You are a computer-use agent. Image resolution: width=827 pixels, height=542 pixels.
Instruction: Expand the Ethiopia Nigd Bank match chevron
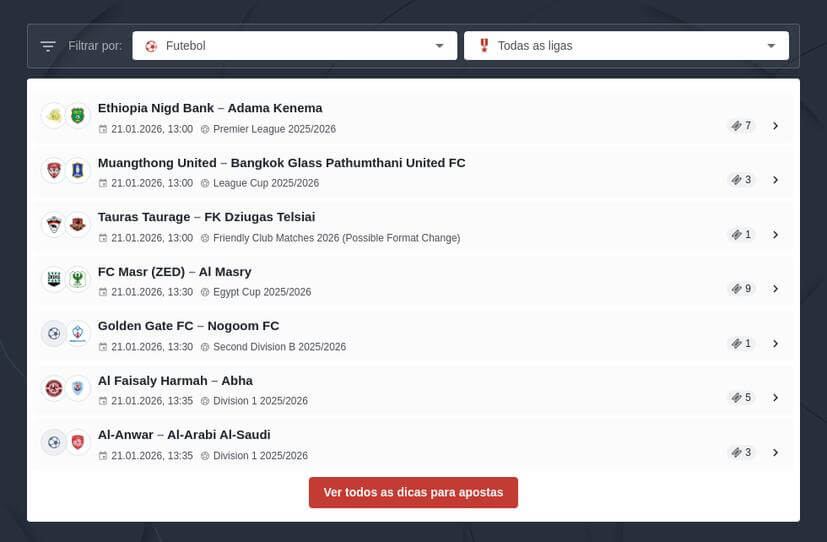coord(775,126)
